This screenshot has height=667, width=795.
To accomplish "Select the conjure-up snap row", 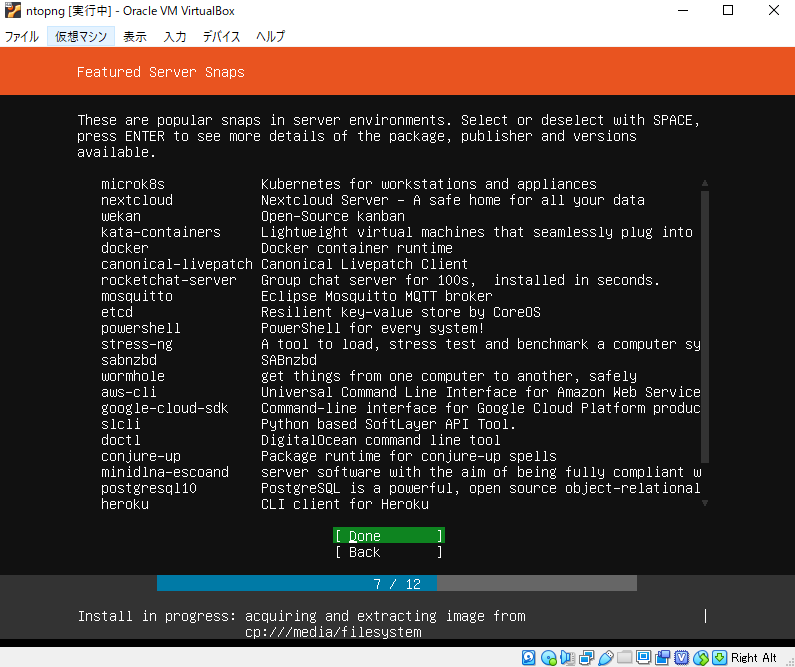I will (x=401, y=456).
